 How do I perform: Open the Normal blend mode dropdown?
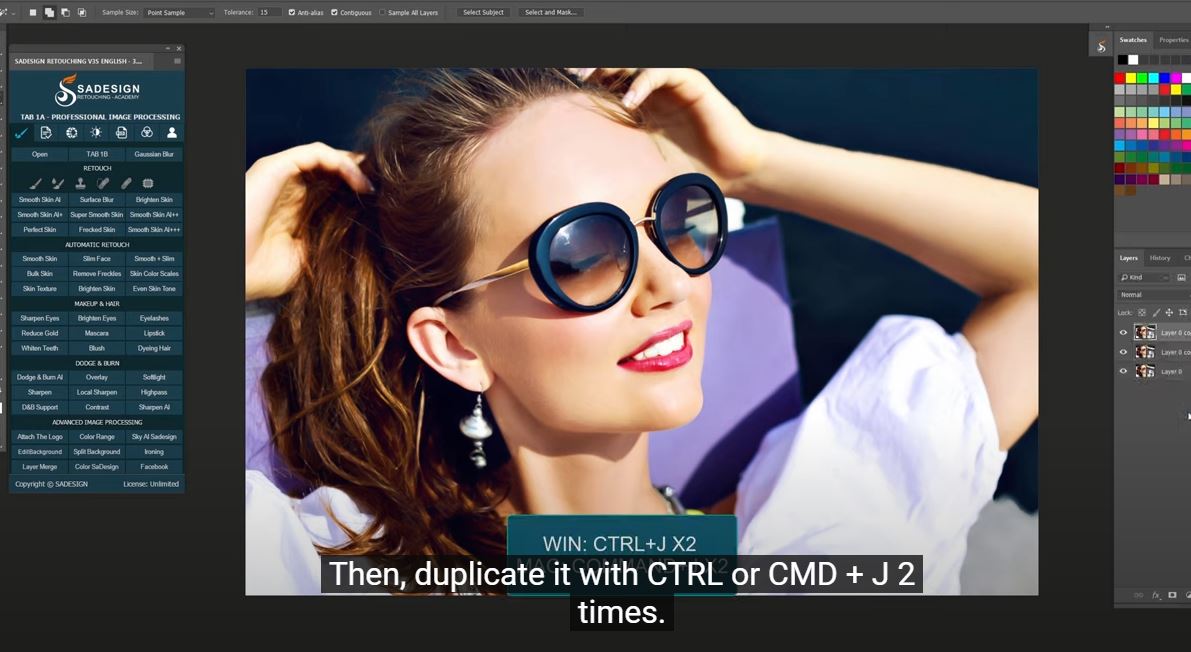click(x=1154, y=295)
